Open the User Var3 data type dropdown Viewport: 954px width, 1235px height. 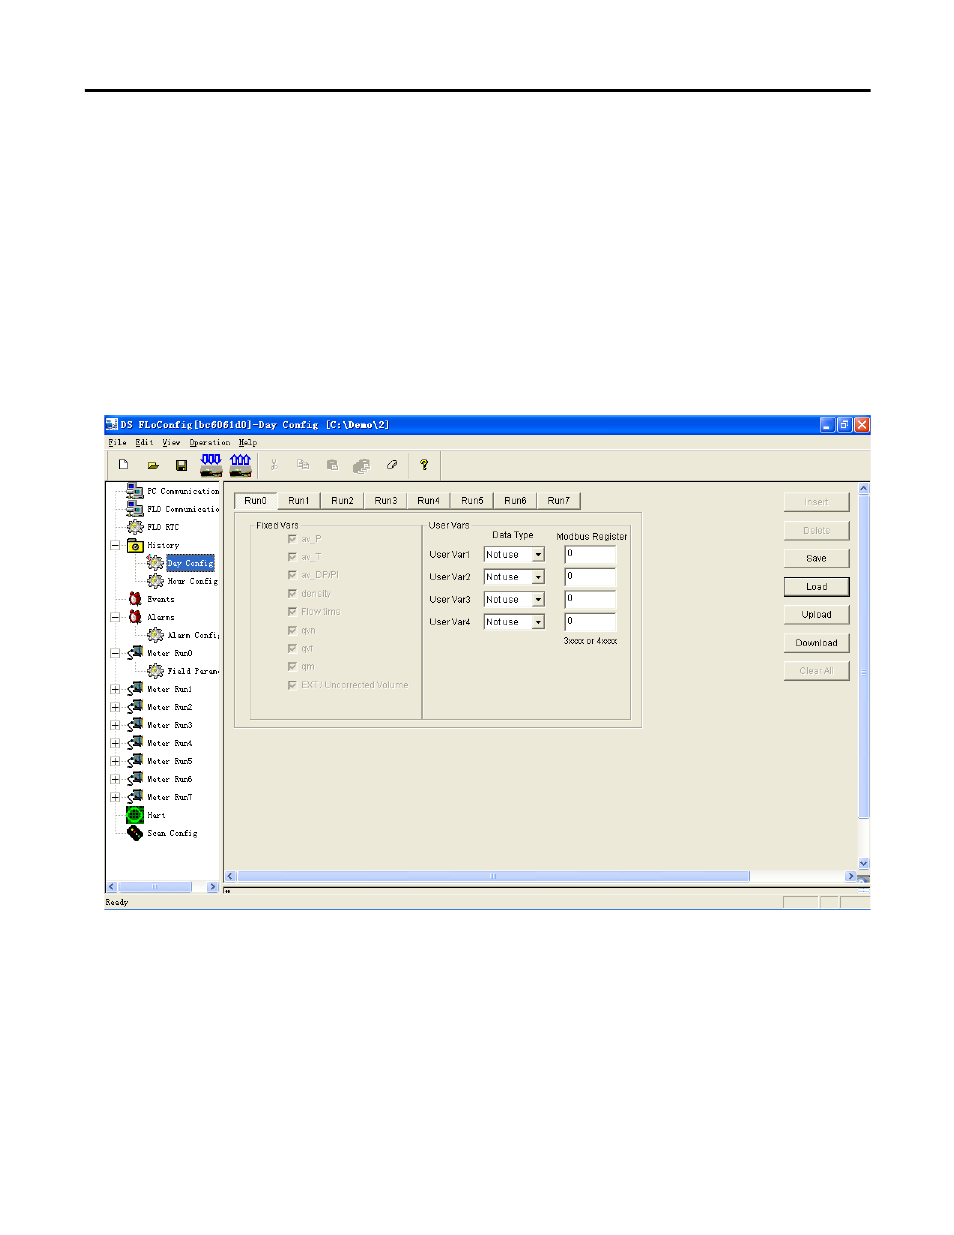(x=538, y=600)
